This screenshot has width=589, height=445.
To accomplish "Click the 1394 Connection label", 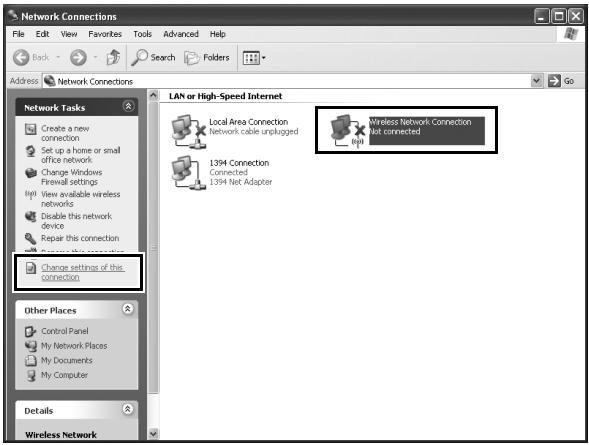I will pos(239,163).
